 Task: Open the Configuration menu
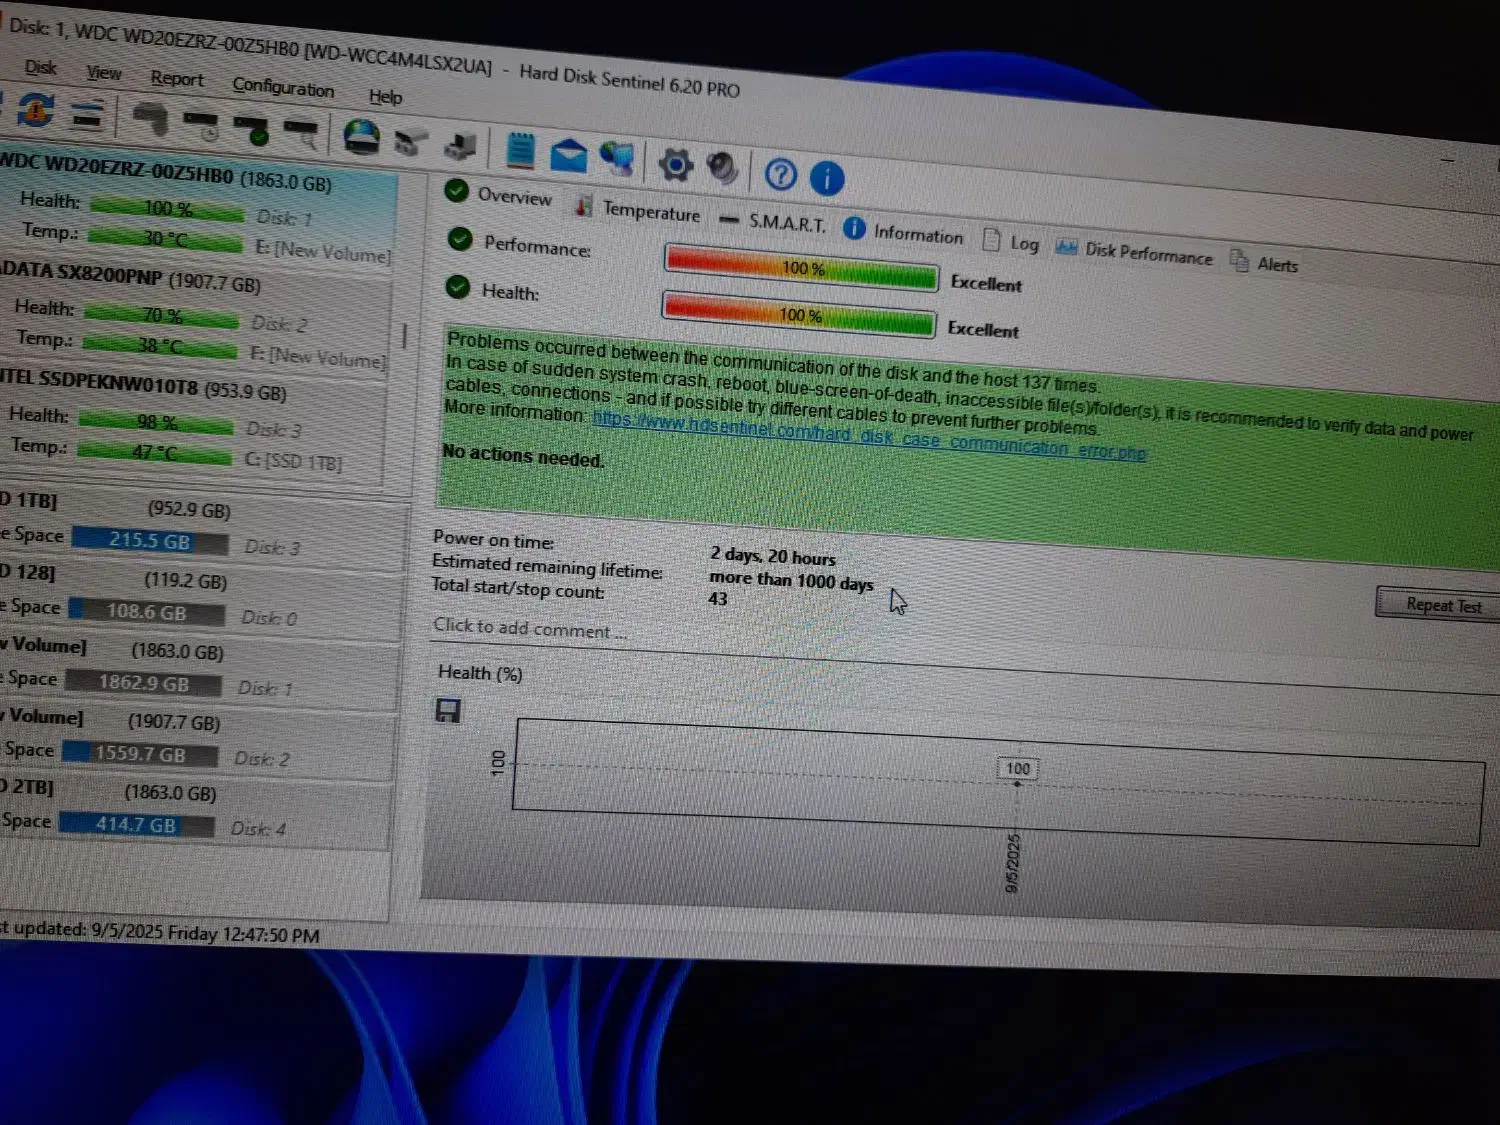pos(283,87)
